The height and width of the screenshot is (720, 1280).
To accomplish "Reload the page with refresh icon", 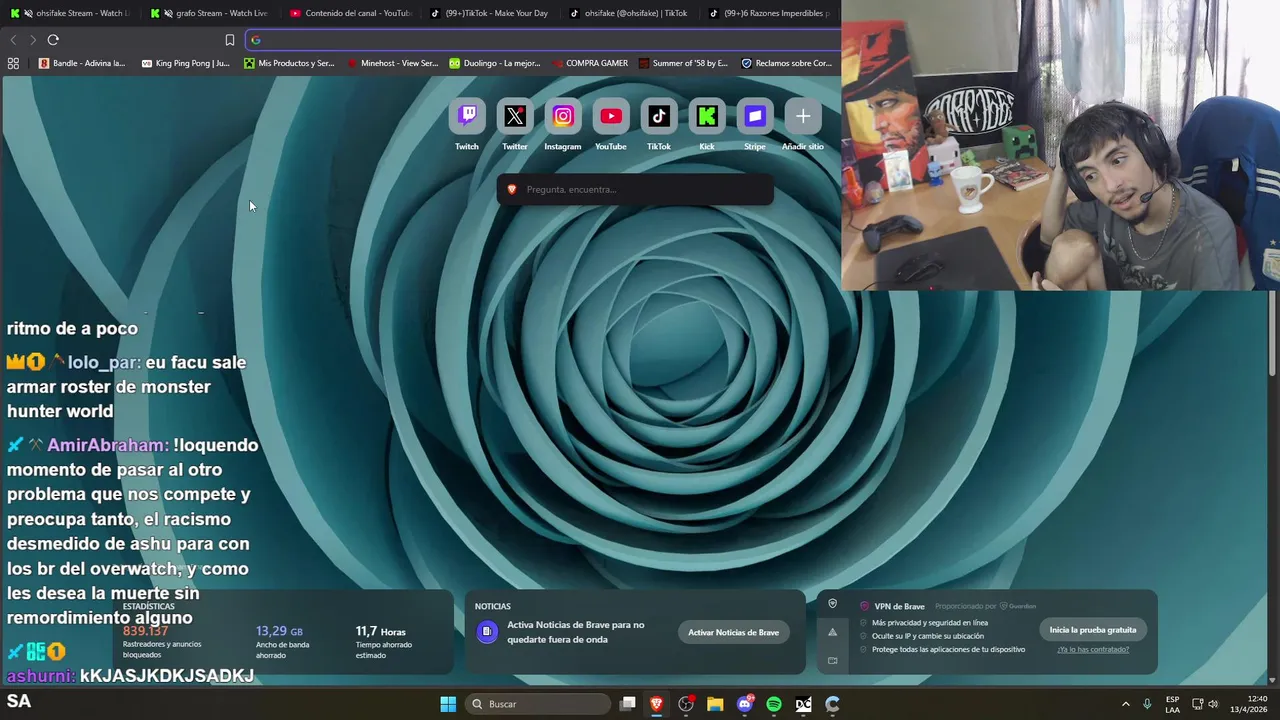I will click(x=53, y=40).
